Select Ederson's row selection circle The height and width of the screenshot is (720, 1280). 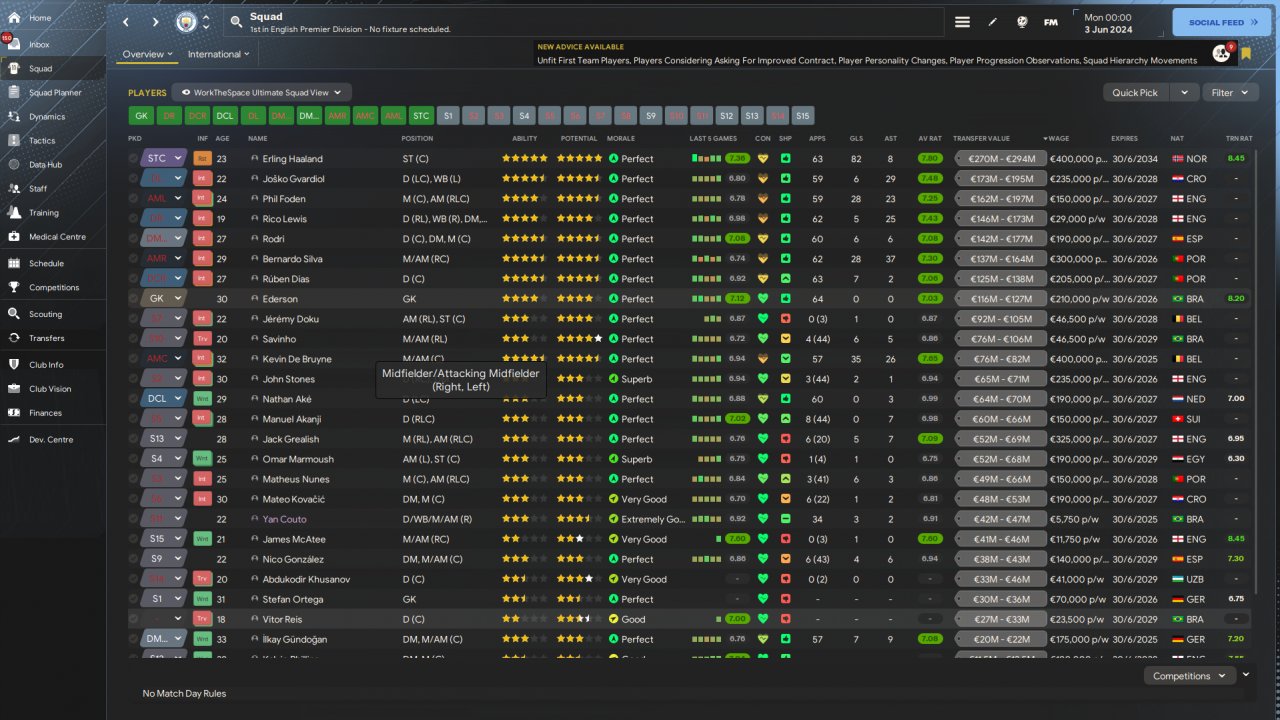pos(134,298)
